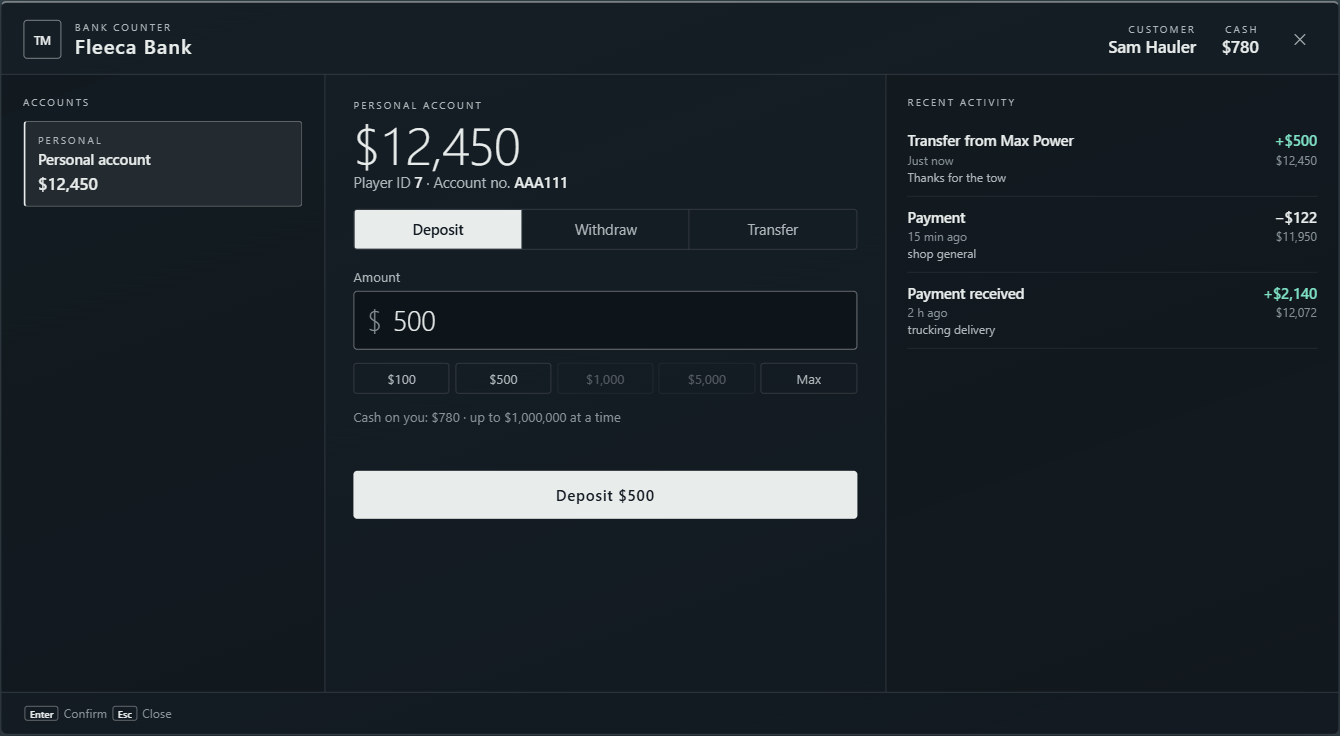Click the '15 min ago' timestamp
This screenshot has width=1340, height=736.
pos(937,237)
